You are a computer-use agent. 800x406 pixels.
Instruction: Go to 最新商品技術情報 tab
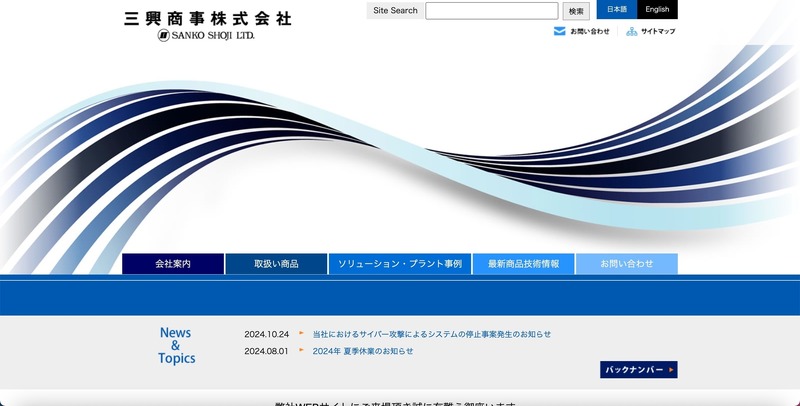523,264
